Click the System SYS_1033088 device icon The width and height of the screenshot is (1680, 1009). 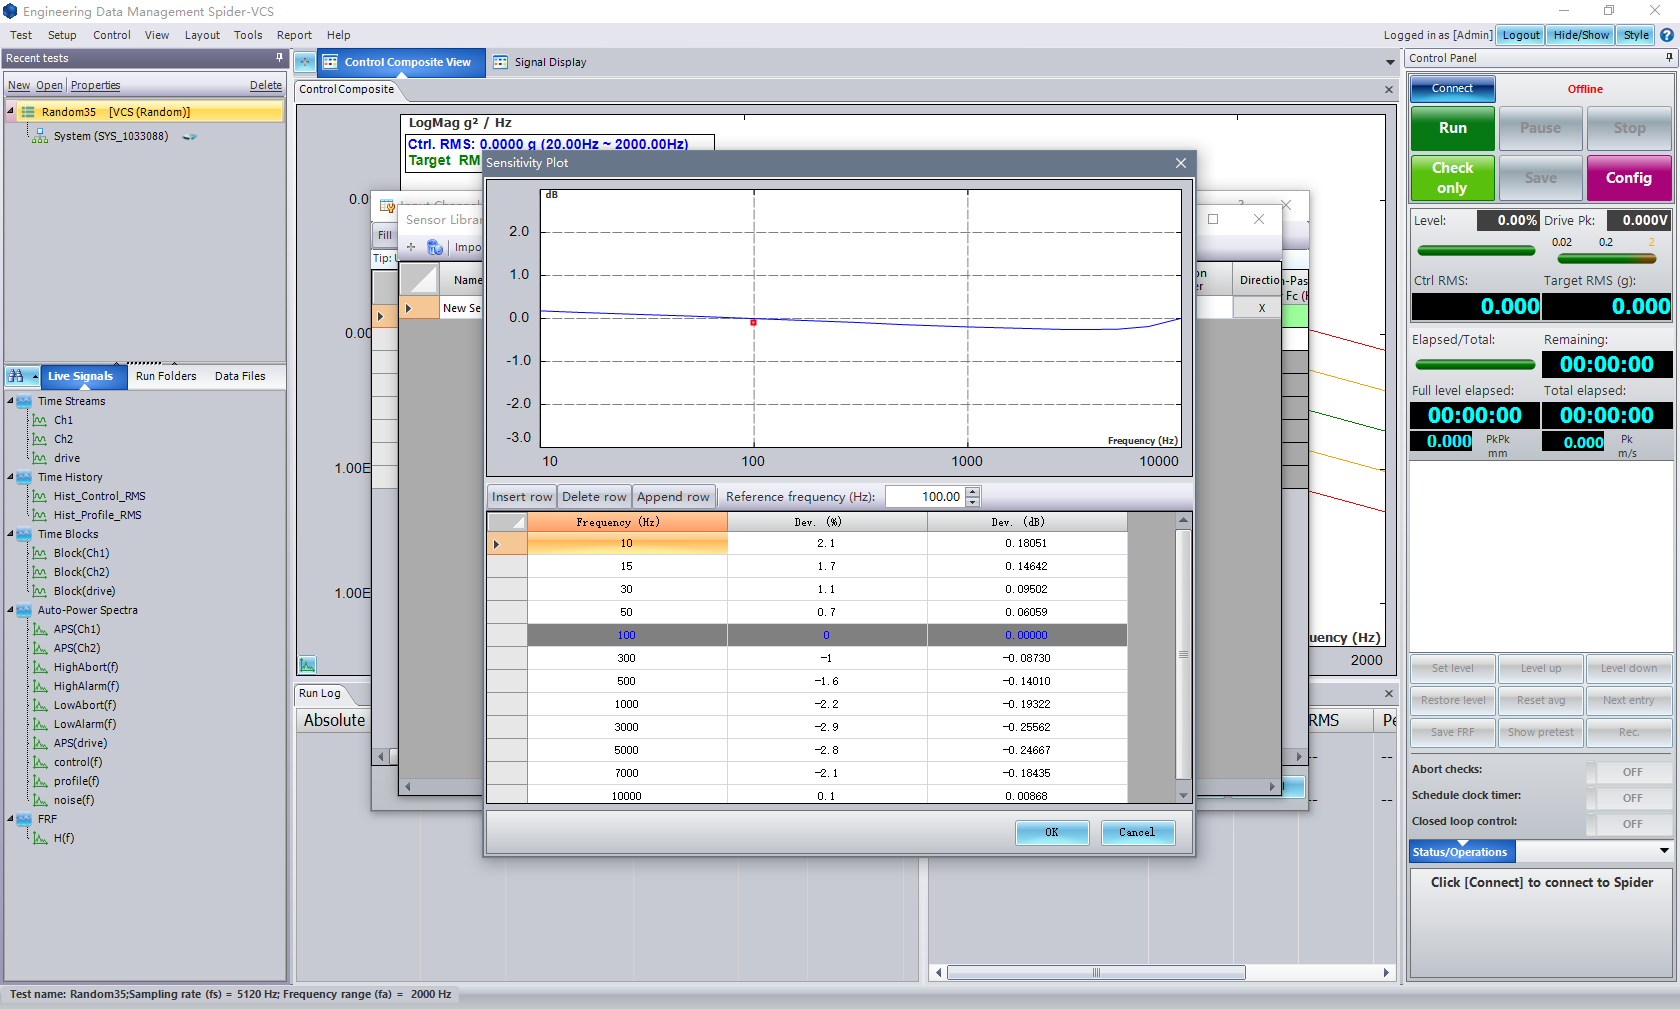40,136
